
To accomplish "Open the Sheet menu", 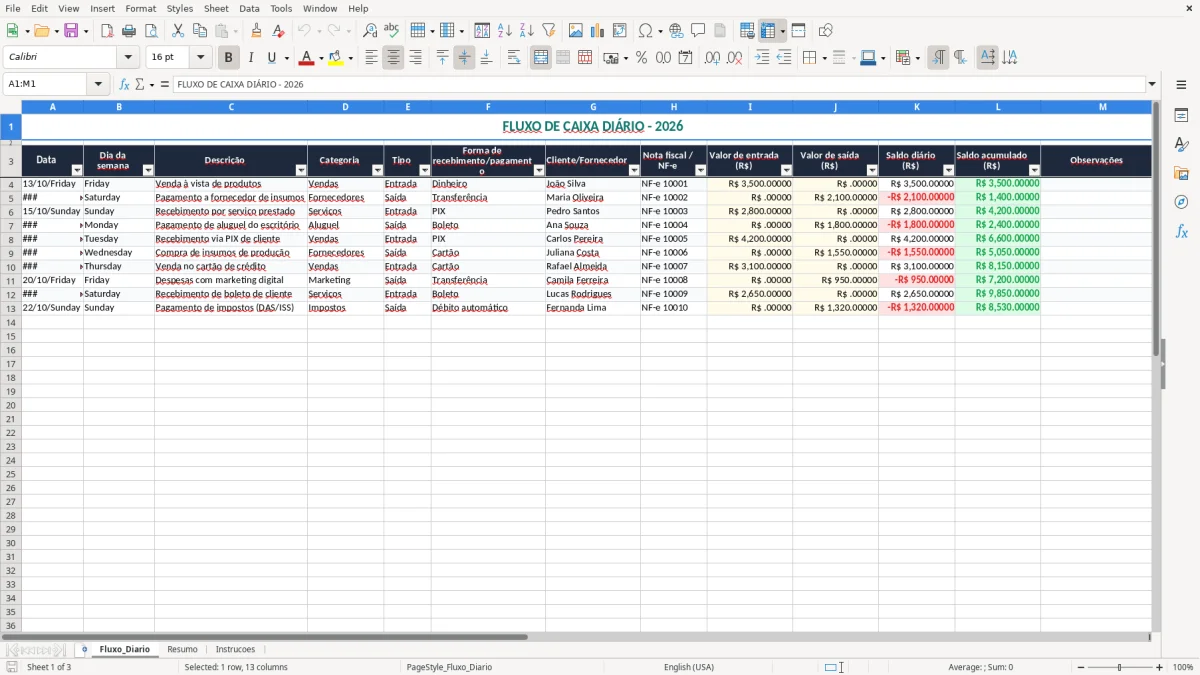I will point(216,8).
